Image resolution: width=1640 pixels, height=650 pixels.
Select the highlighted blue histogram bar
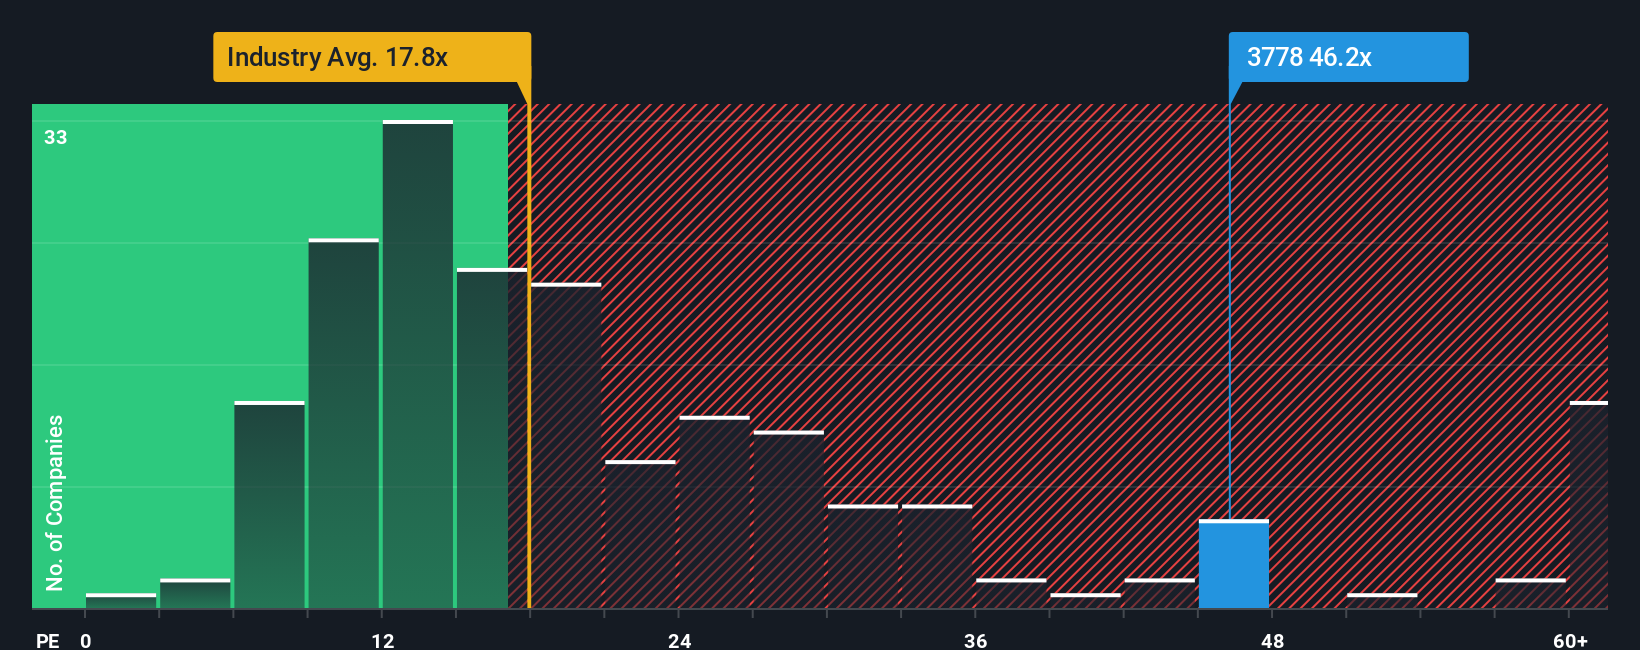tap(1234, 564)
